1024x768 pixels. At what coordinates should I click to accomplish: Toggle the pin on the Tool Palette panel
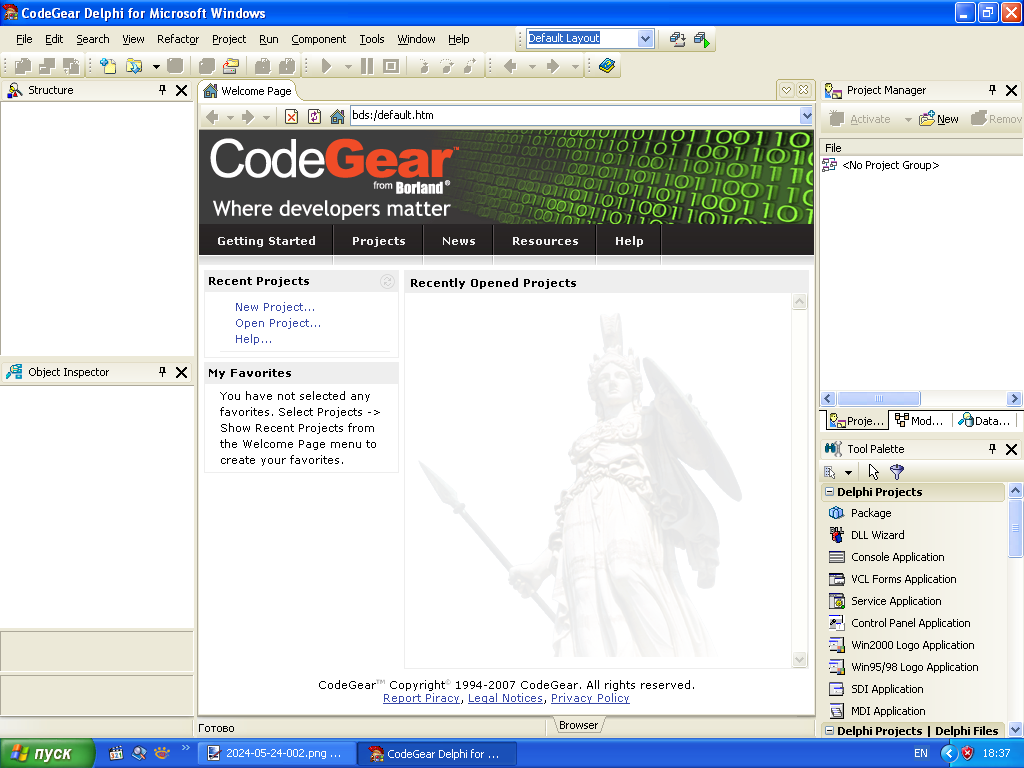pos(993,449)
